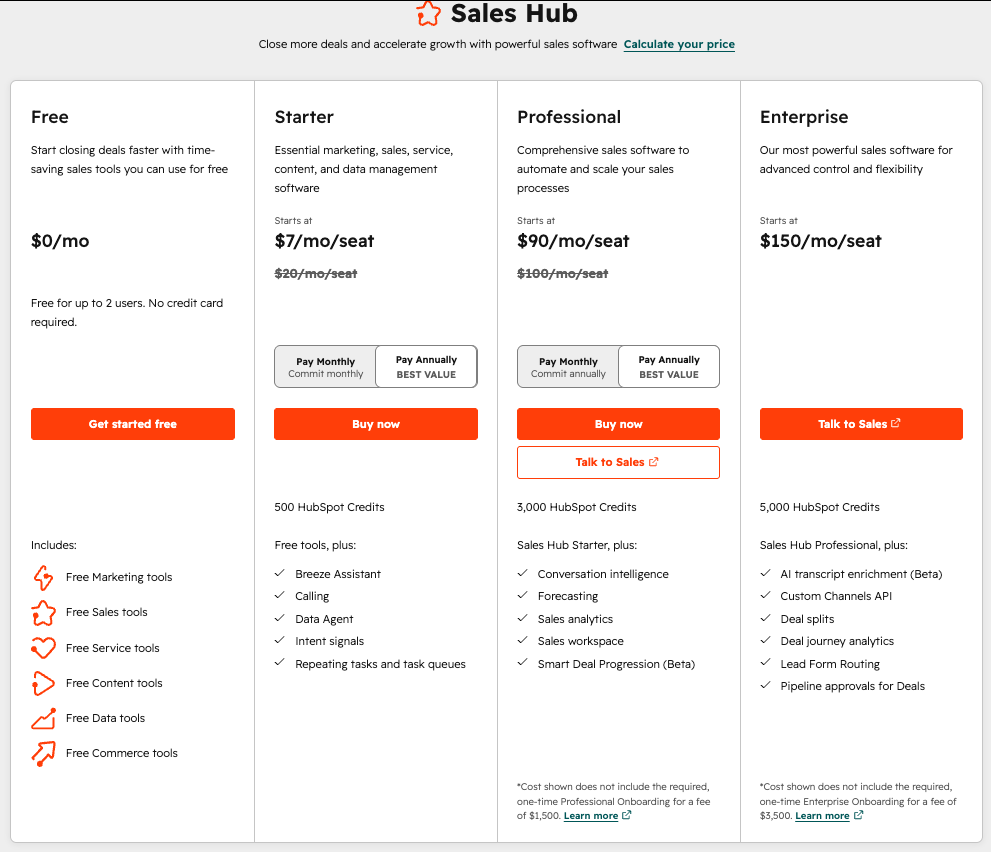
Task: Open Enterprise Onboarding Learn more link
Action: click(x=822, y=816)
